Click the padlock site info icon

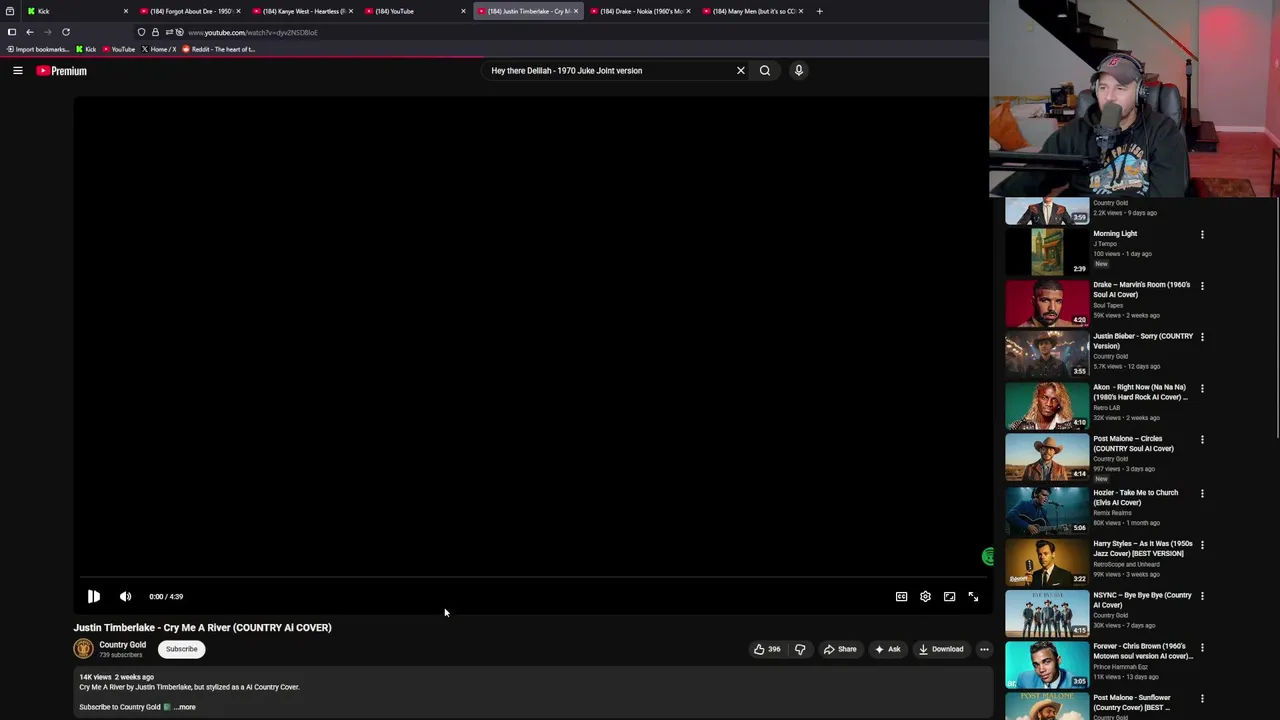[x=155, y=32]
